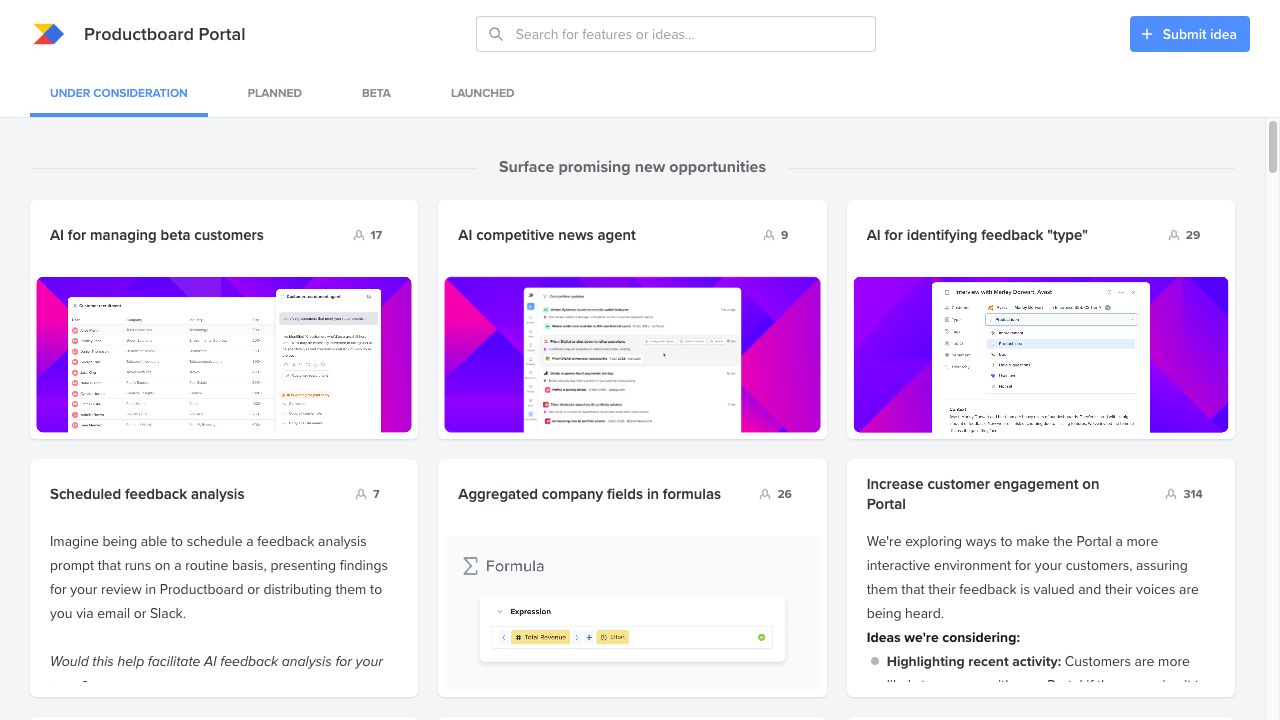The height and width of the screenshot is (720, 1280).
Task: Open Aggregated company fields in formulas title
Action: coord(589,494)
